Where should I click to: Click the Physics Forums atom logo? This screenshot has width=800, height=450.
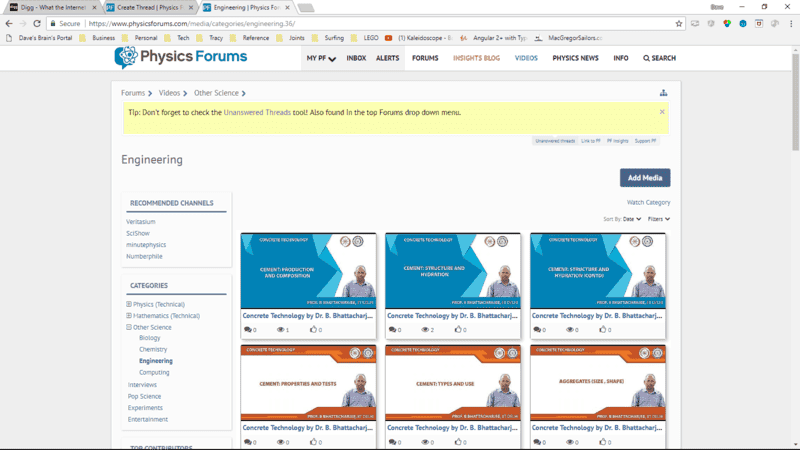pyautogui.click(x=126, y=57)
